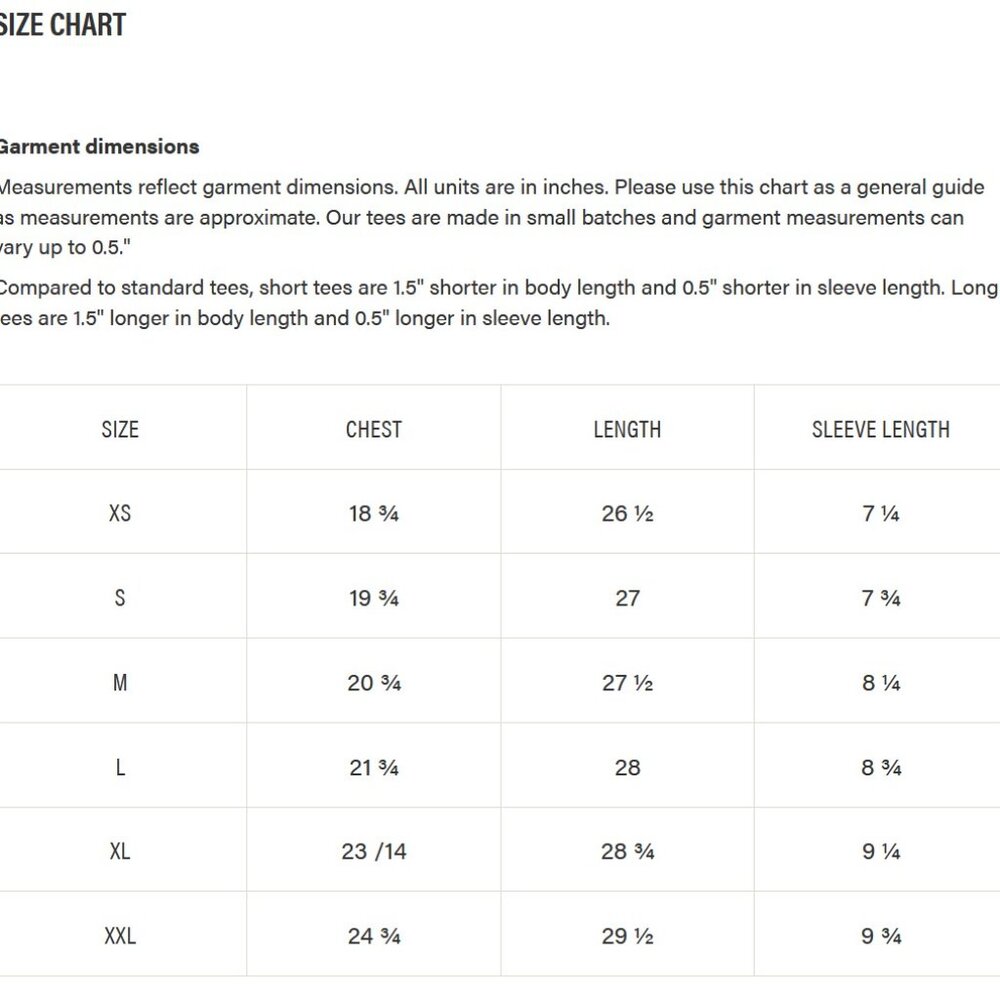The width and height of the screenshot is (1000, 1000).
Task: Select the Garment dimensions subheading
Action: click(x=99, y=147)
